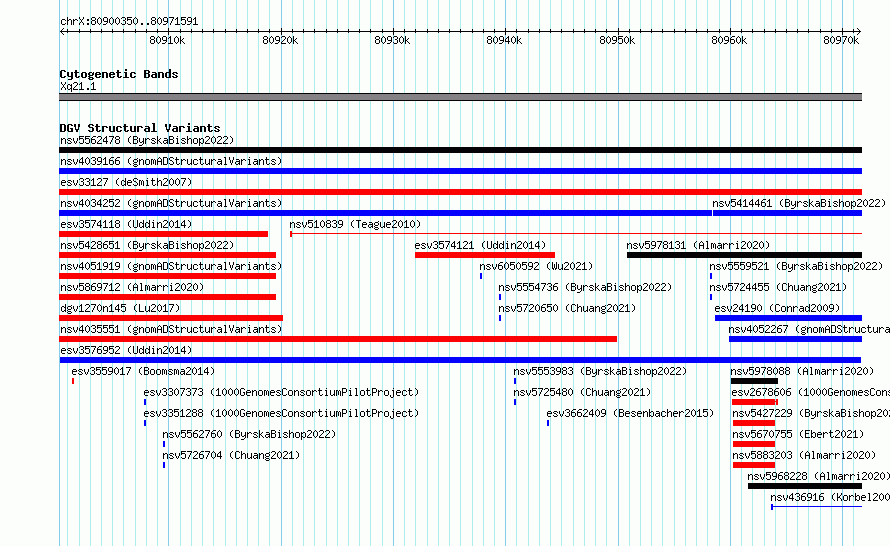Click the 80970k ruler position

(841, 40)
